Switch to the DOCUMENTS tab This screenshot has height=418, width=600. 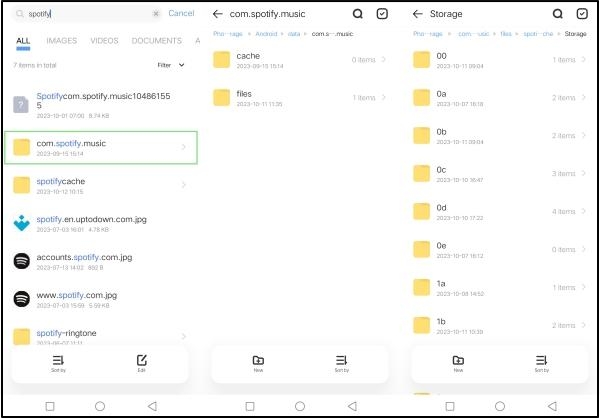(157, 41)
